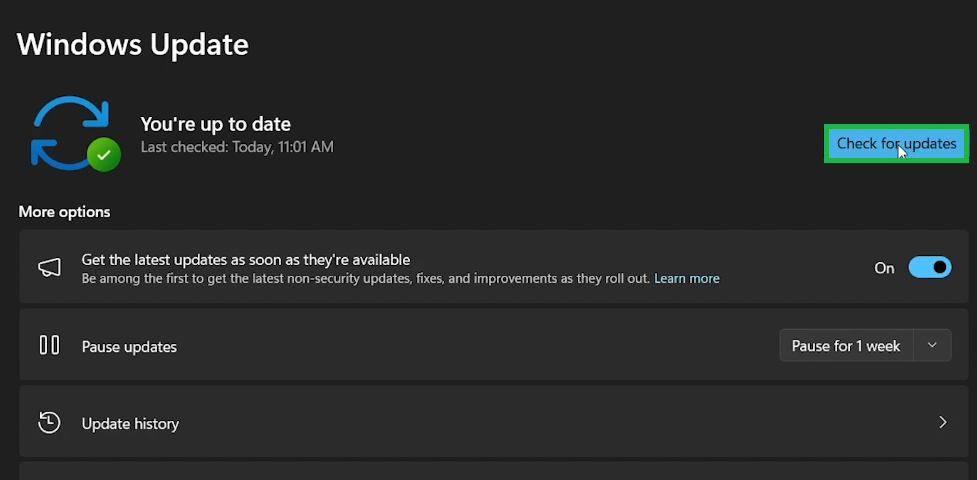This screenshot has height=480, width=977.
Task: Click the pause bars icon
Action: click(49, 345)
